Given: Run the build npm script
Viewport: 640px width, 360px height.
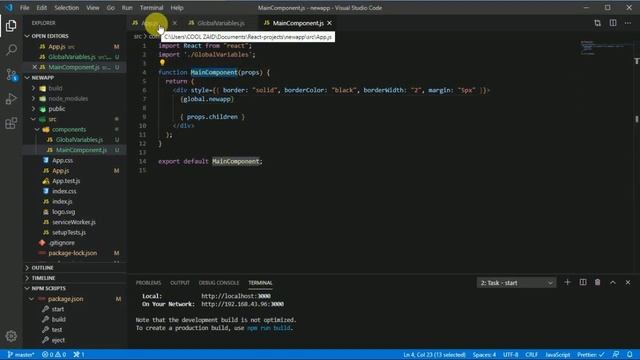Looking at the screenshot, I should coord(58,319).
